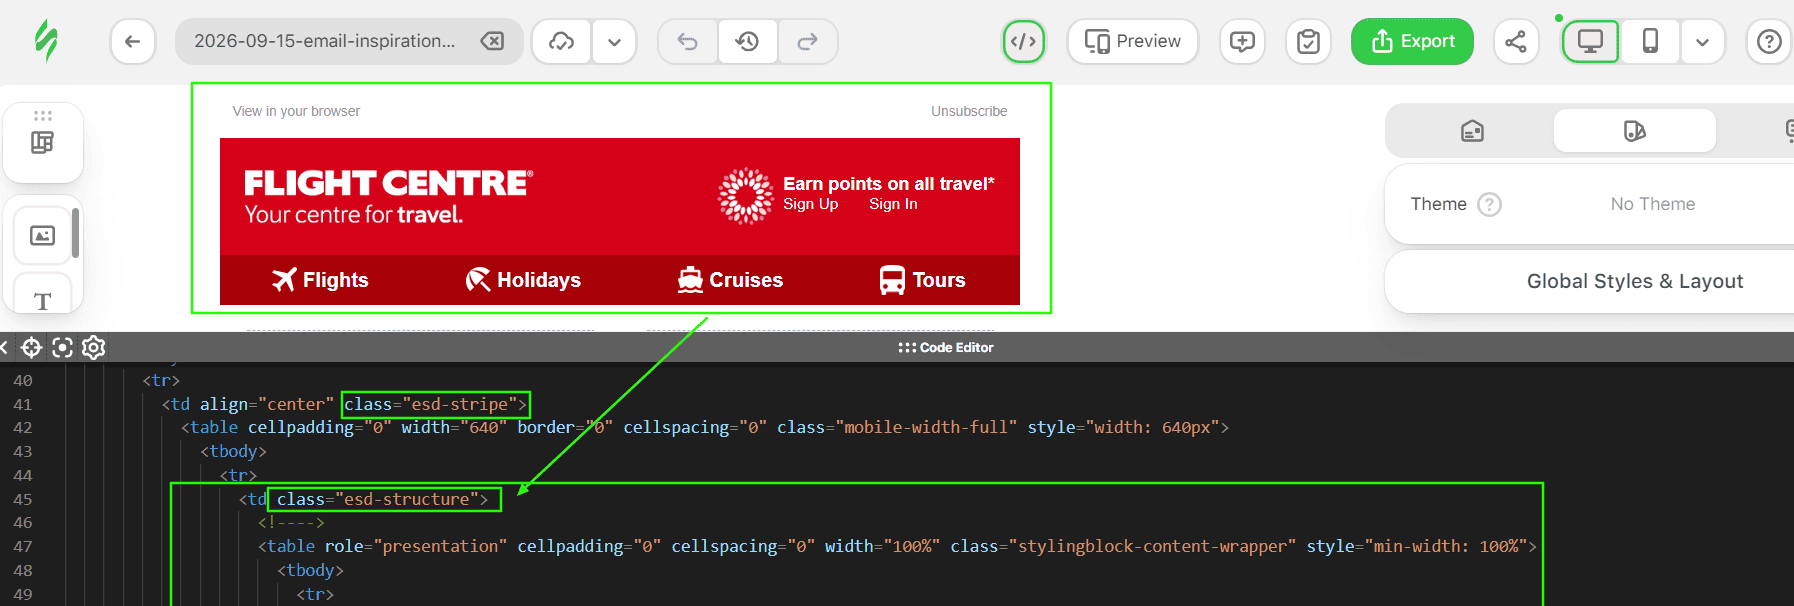Click the cloud save status icon

coord(562,41)
